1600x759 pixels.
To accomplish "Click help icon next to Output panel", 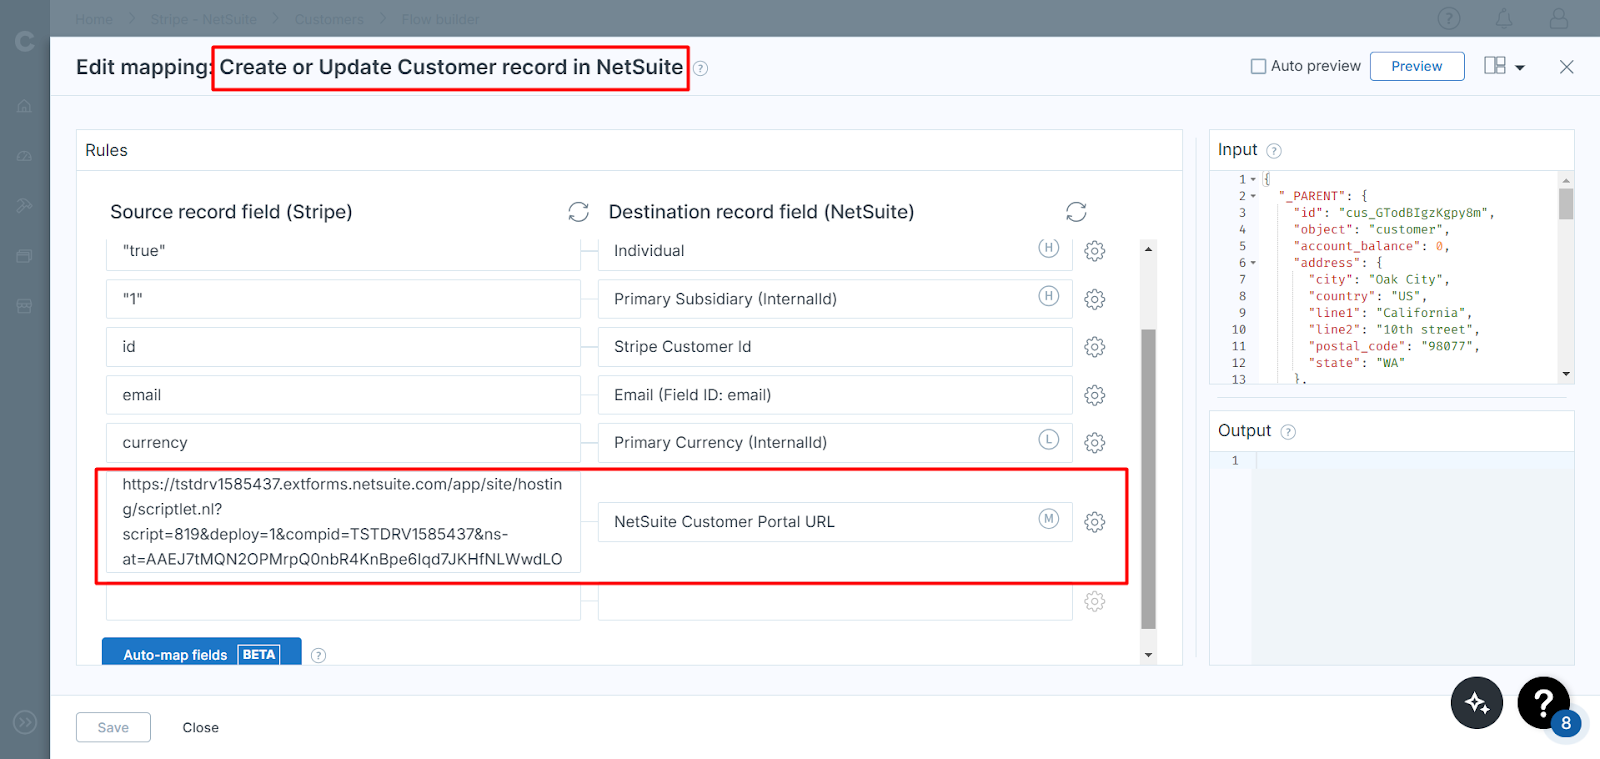I will click(1288, 432).
